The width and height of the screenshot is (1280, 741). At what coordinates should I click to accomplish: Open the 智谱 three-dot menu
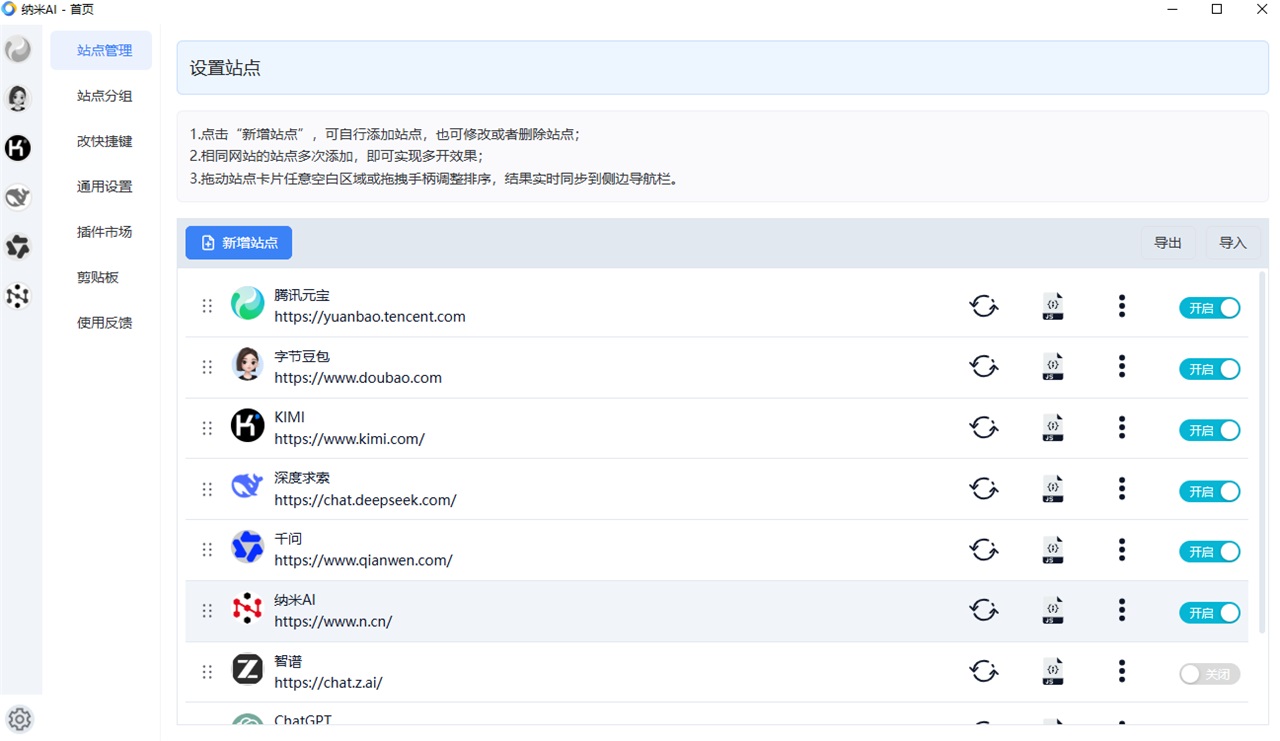tap(1122, 672)
